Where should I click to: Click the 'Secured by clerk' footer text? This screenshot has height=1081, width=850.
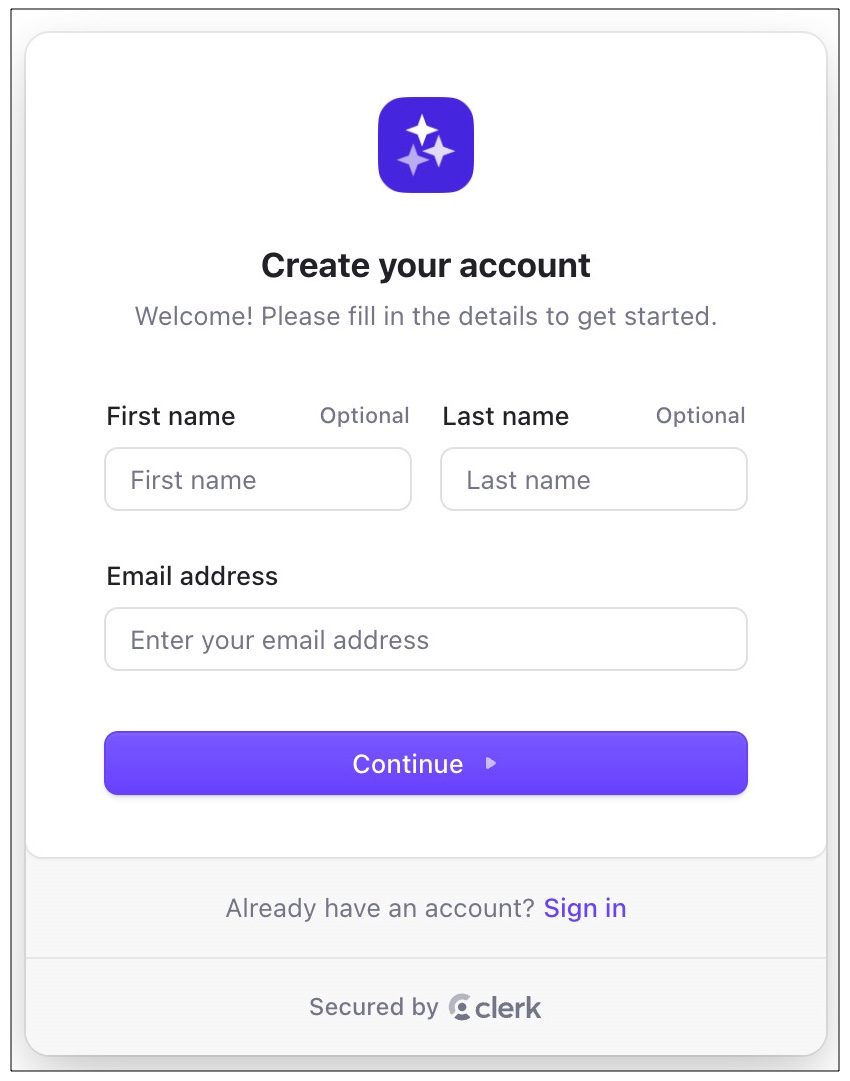(425, 1008)
